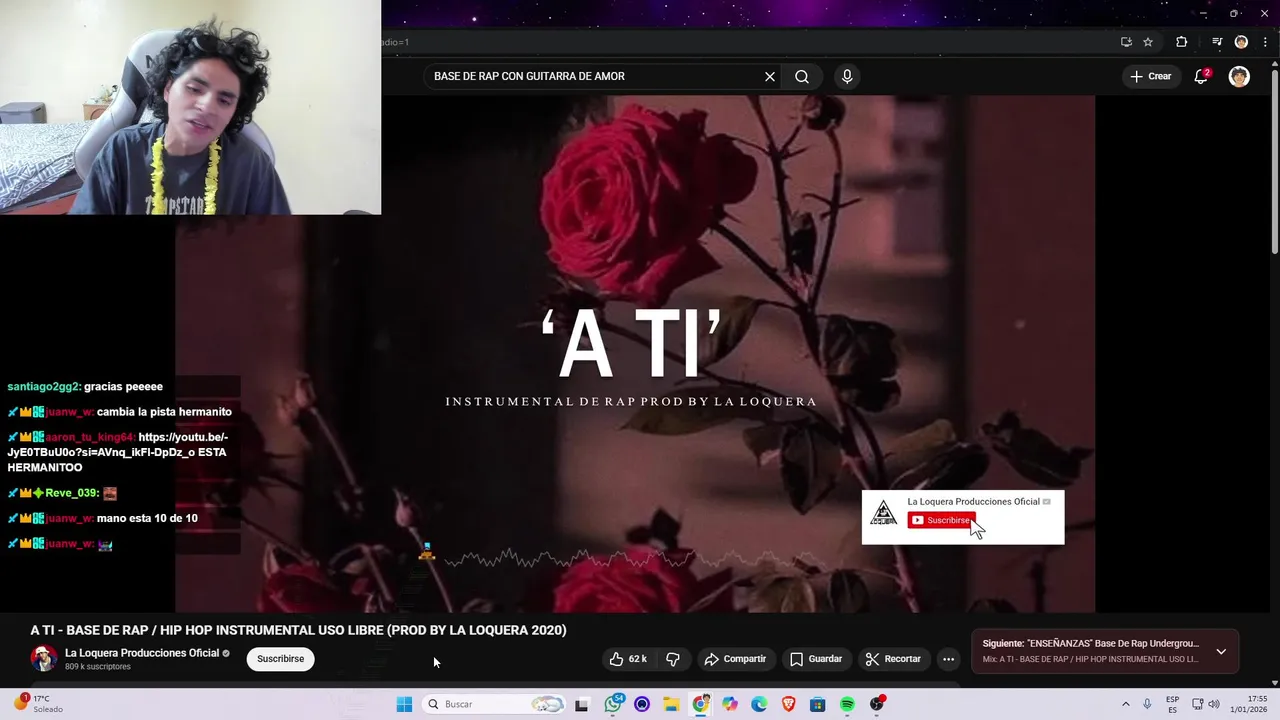Click the page vertical scrollbar
The image size is (1280, 720).
tap(1274, 160)
